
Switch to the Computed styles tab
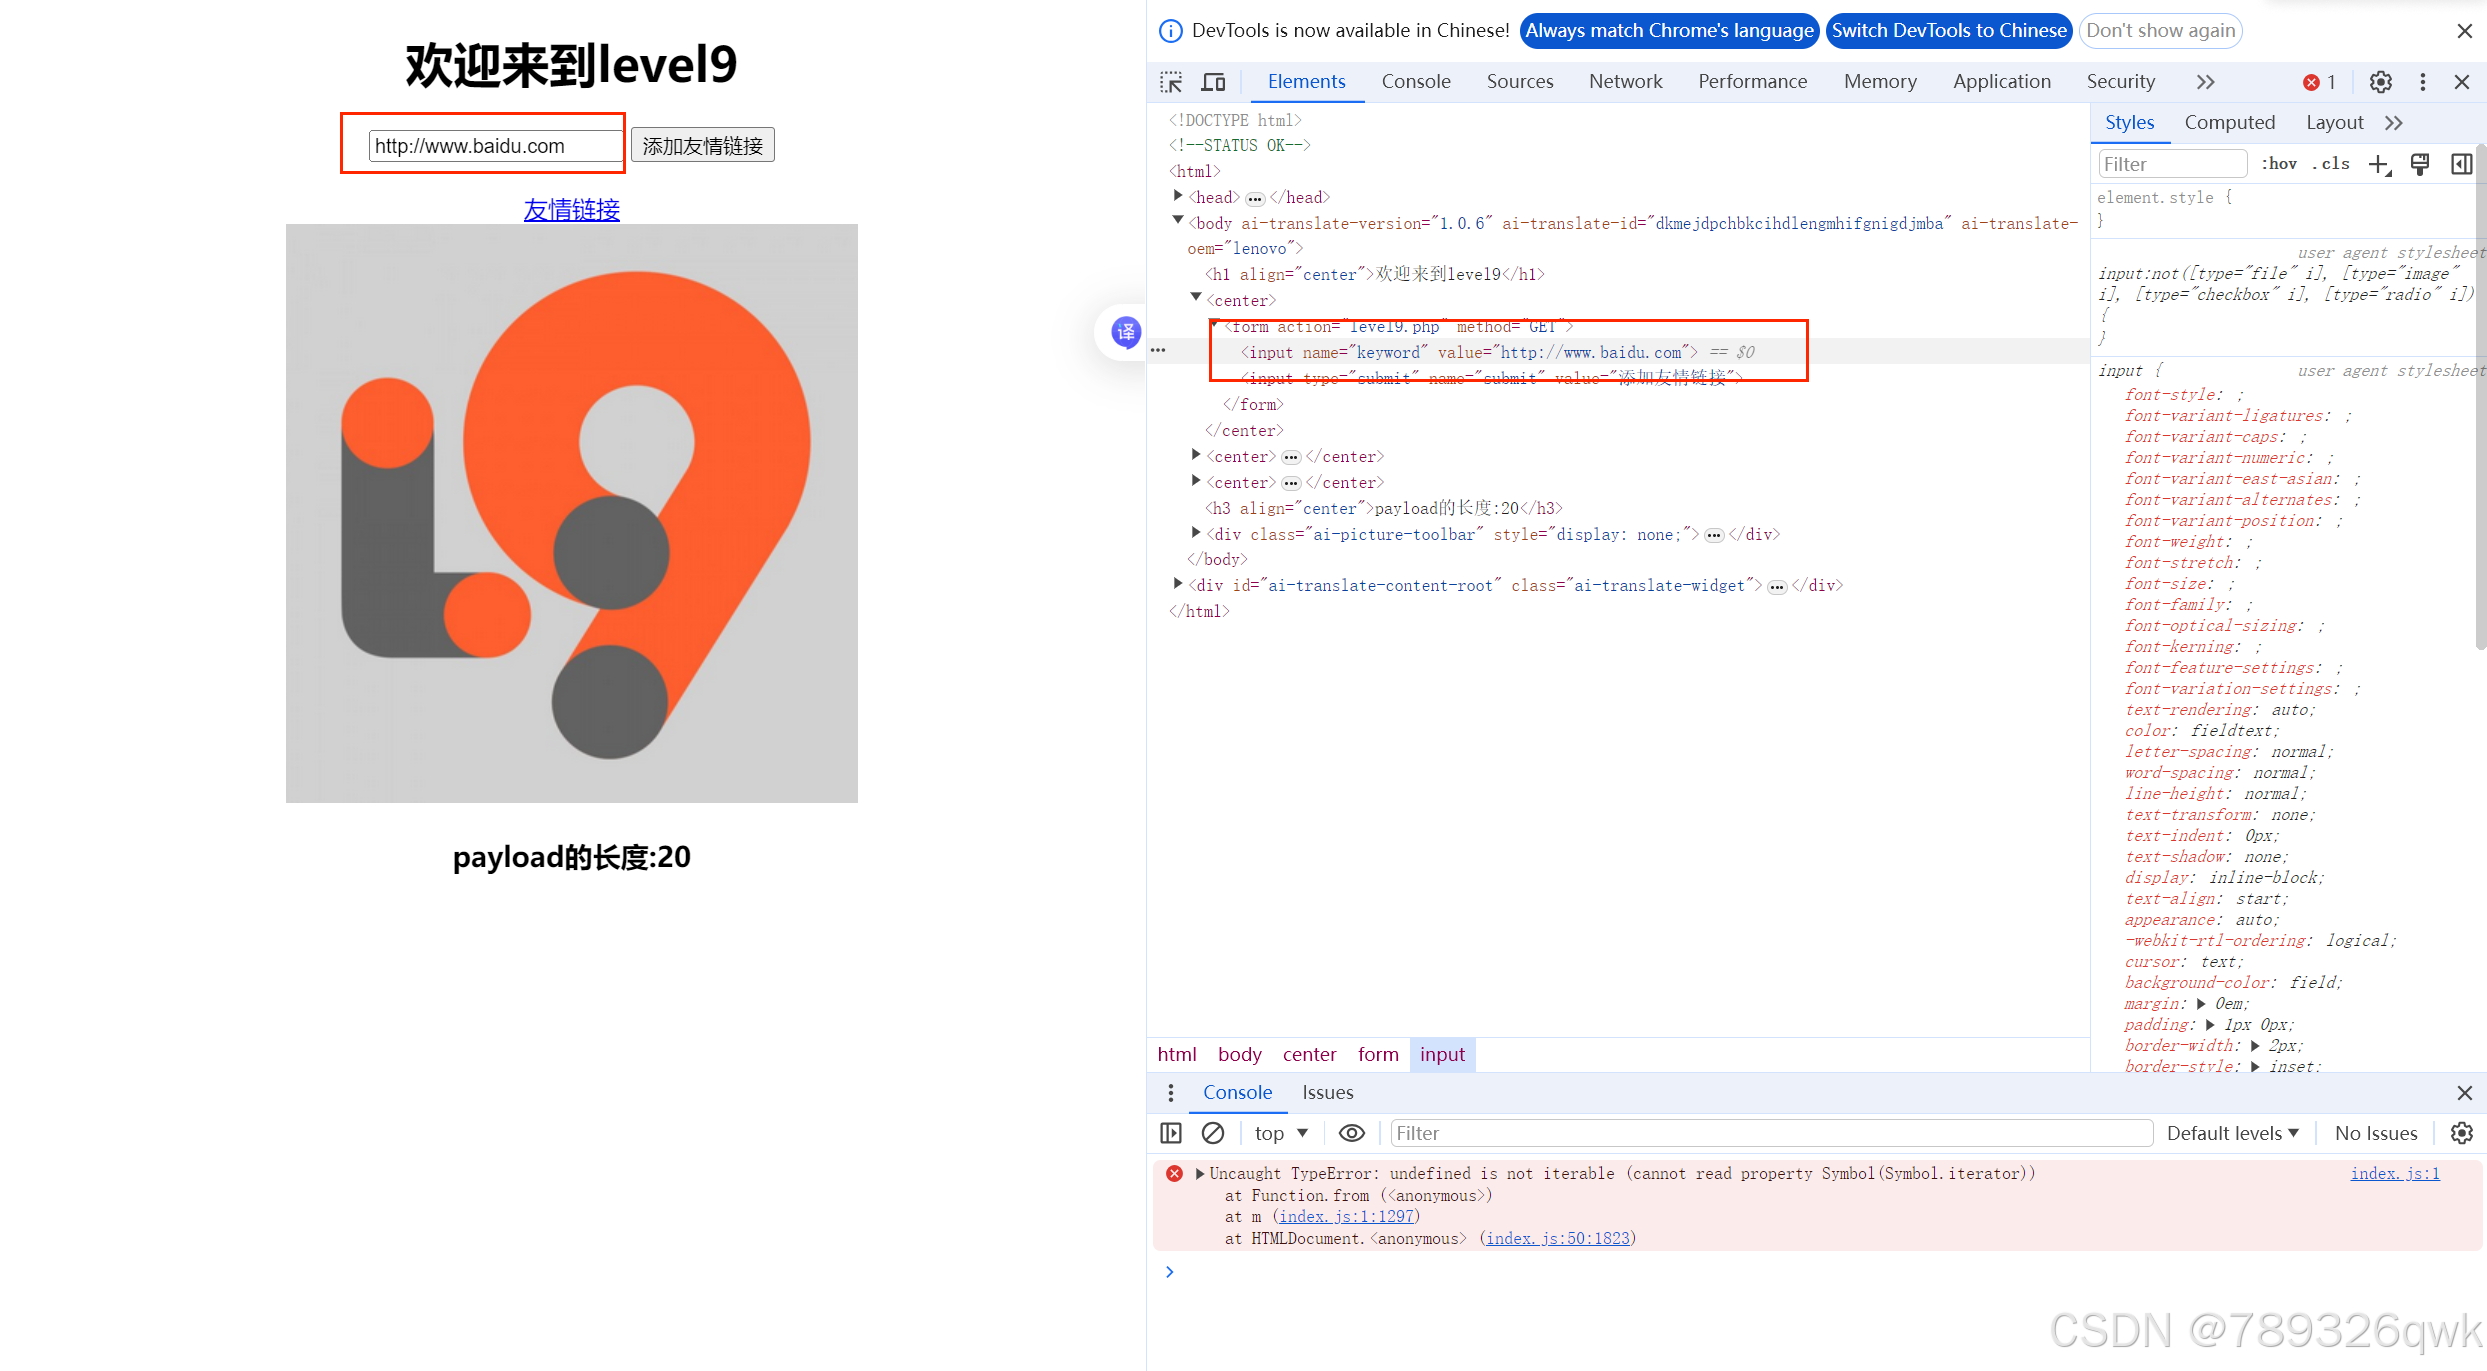point(2229,123)
